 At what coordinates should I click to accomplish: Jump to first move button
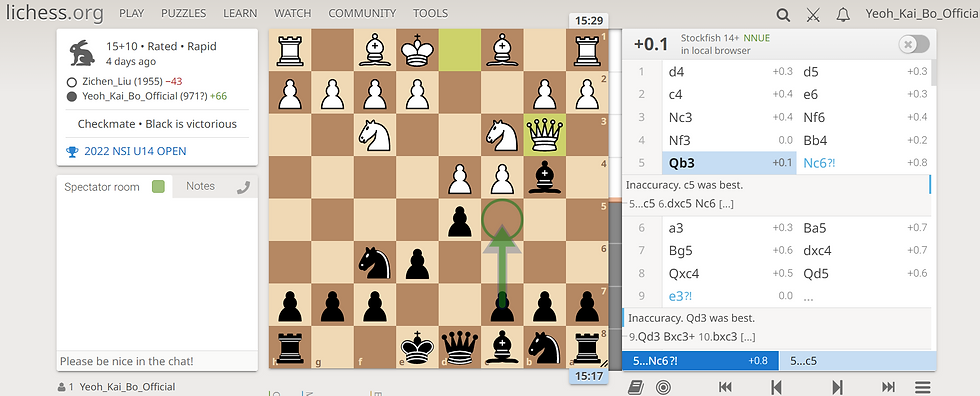[725, 387]
